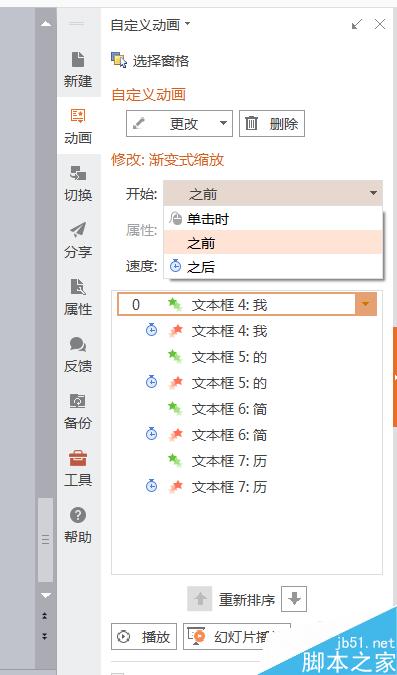The height and width of the screenshot is (675, 397).
Task: Click the vertical scrollbar thumb
Action: coord(46,540)
